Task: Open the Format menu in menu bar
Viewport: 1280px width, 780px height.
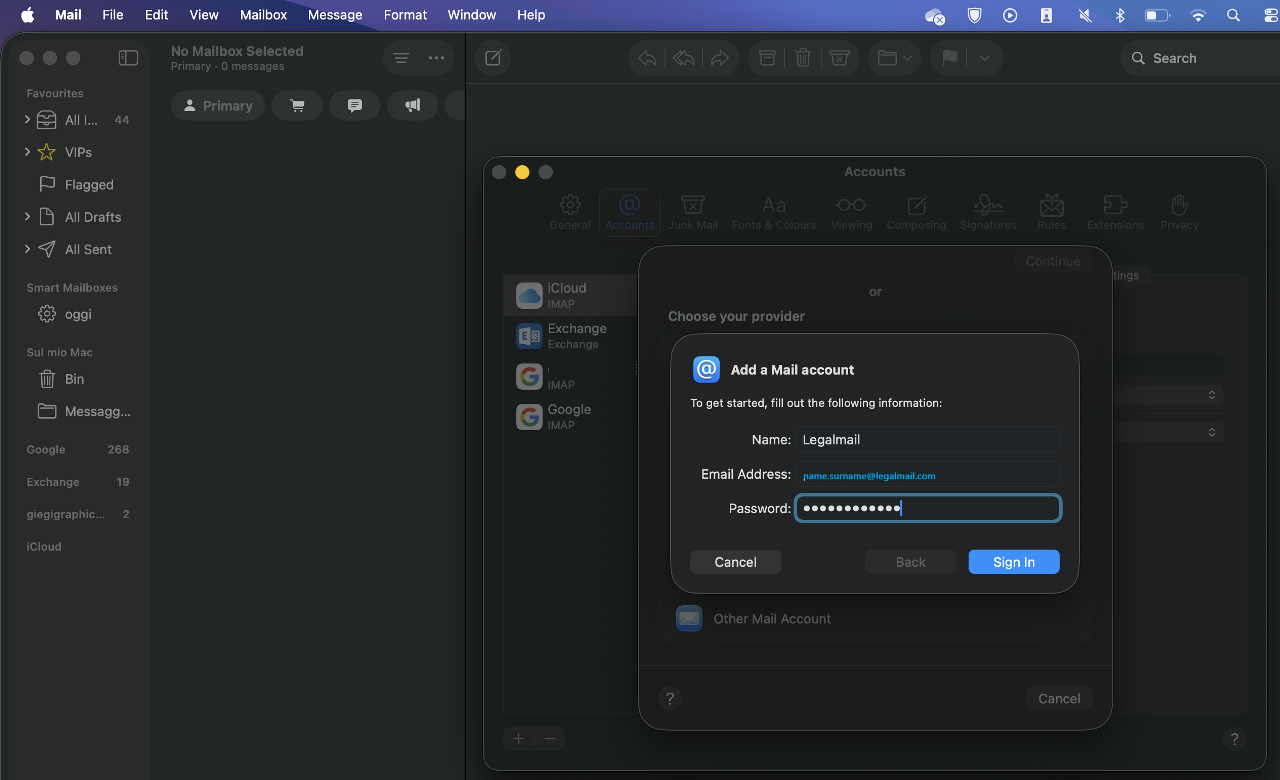Action: pyautogui.click(x=405, y=15)
